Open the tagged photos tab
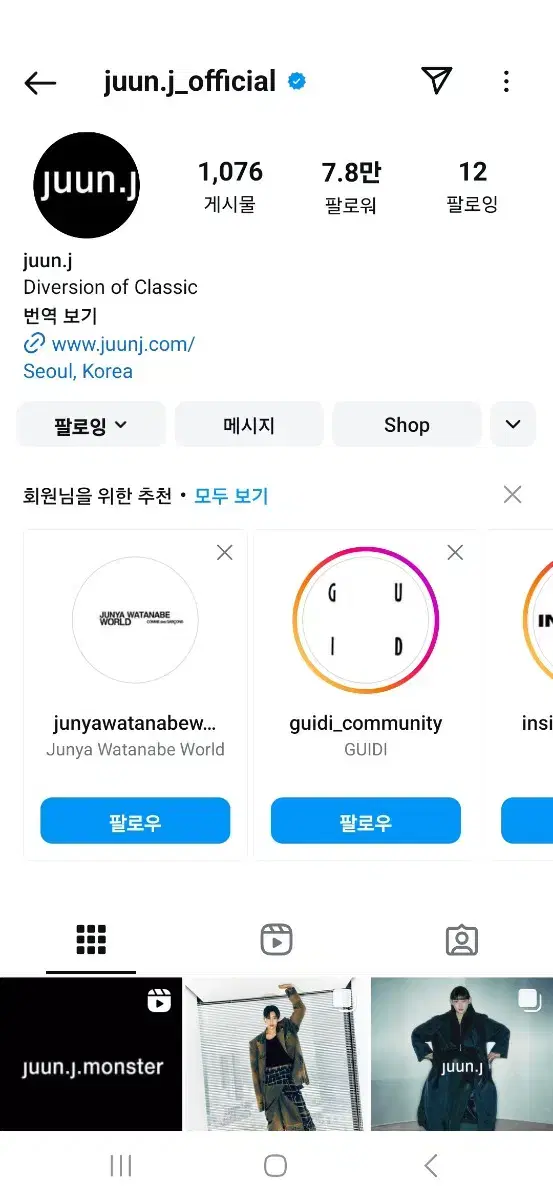 click(x=461, y=939)
